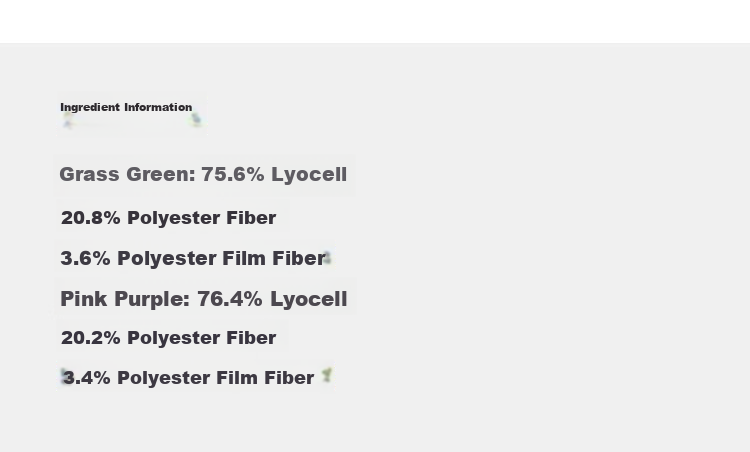Click the words Grass Green

(124, 175)
